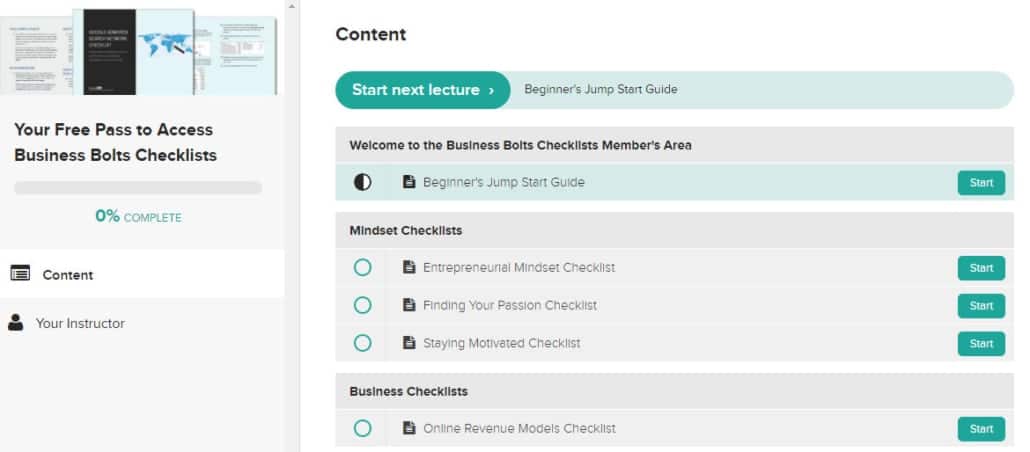
Task: Toggle completion circle for Staying Motivated Checklist
Action: pos(362,343)
